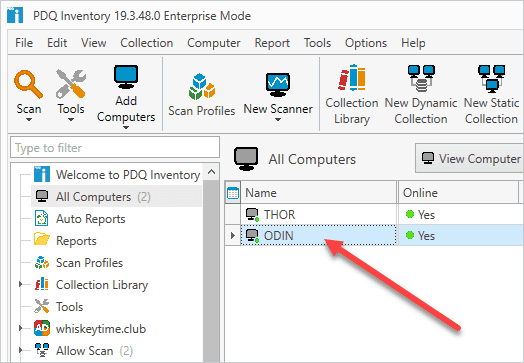
Task: Select the Allow Scan (2) label
Action: click(x=94, y=351)
